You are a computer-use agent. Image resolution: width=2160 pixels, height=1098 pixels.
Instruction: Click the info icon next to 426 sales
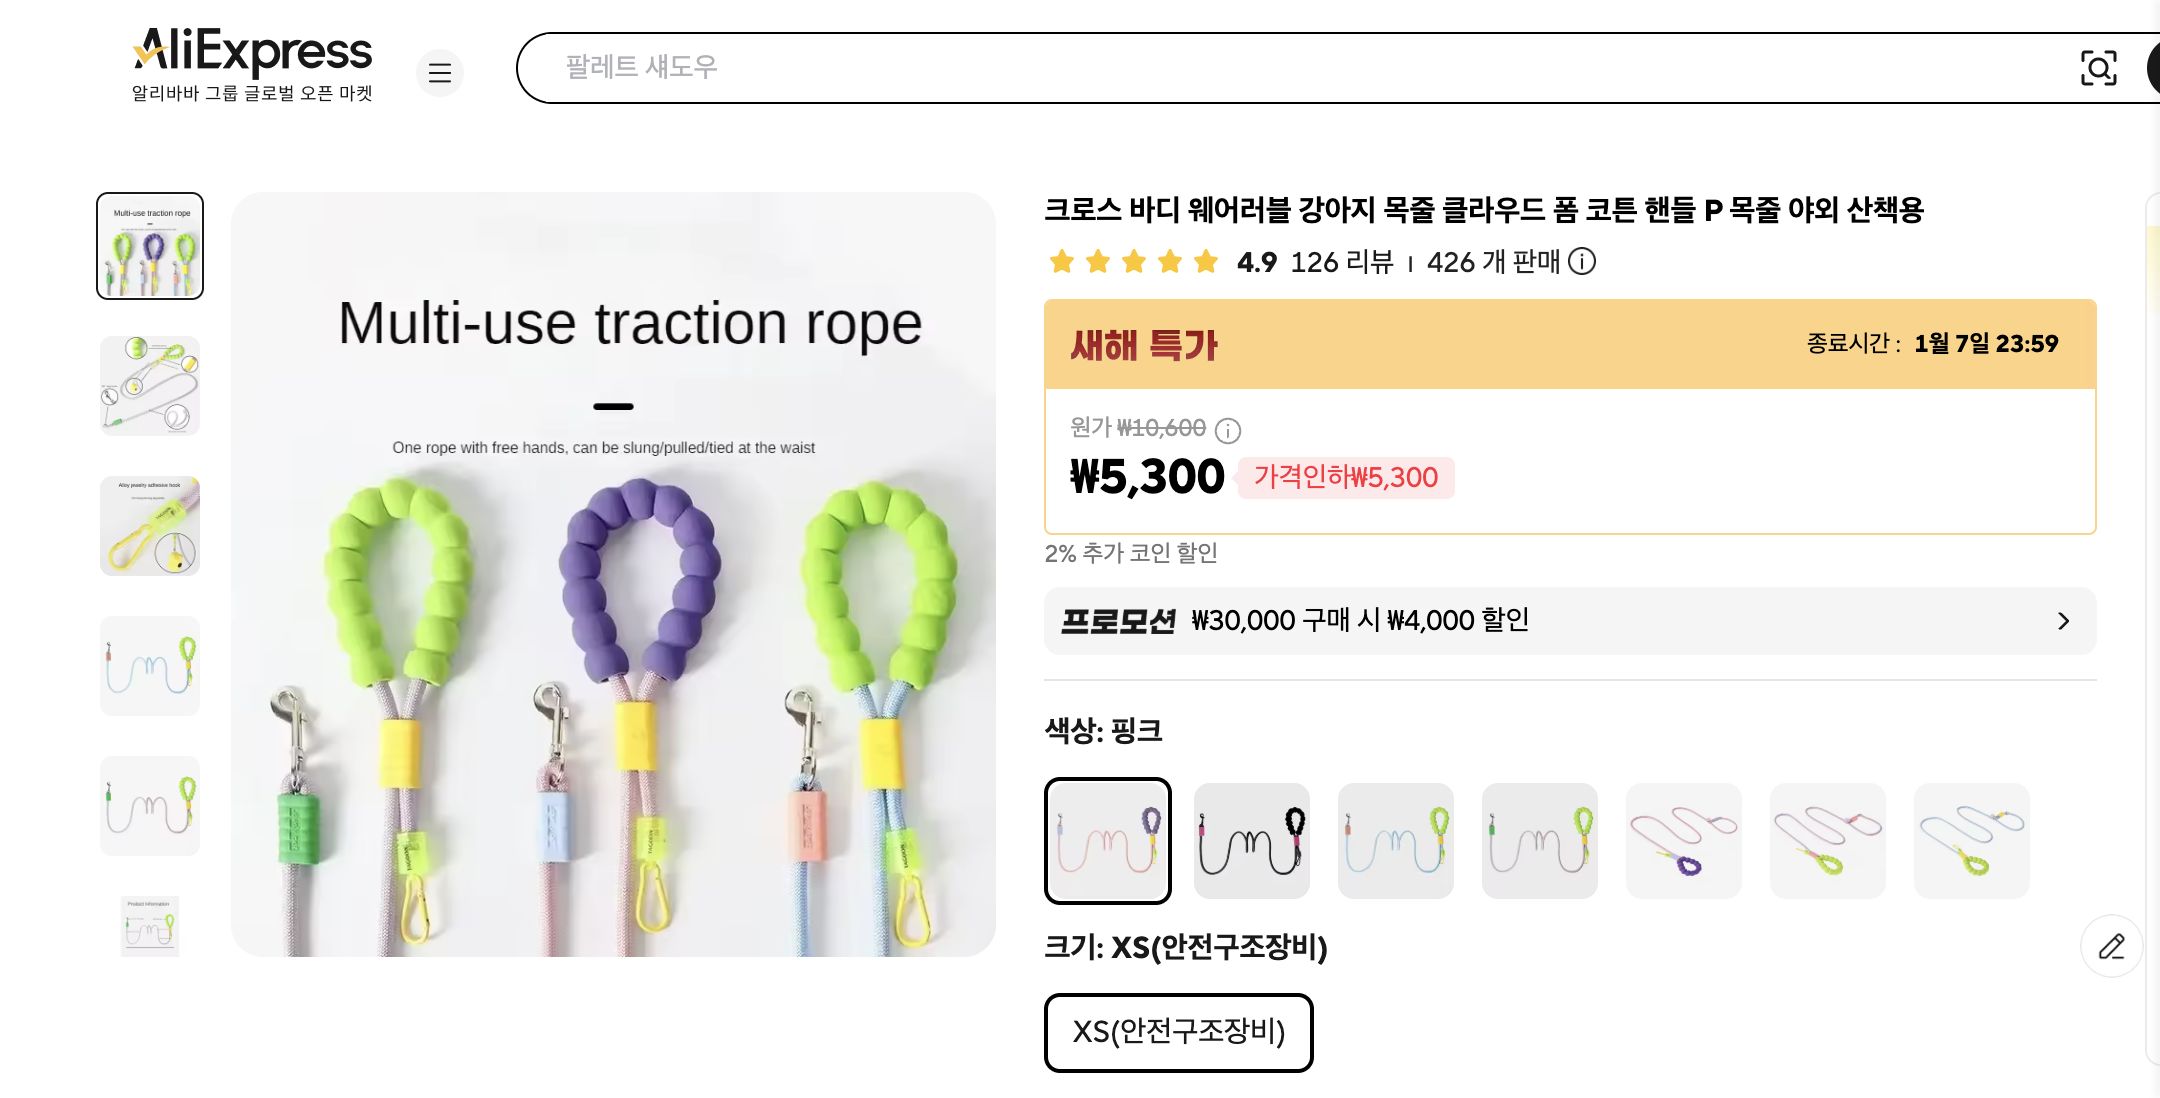(x=1581, y=263)
